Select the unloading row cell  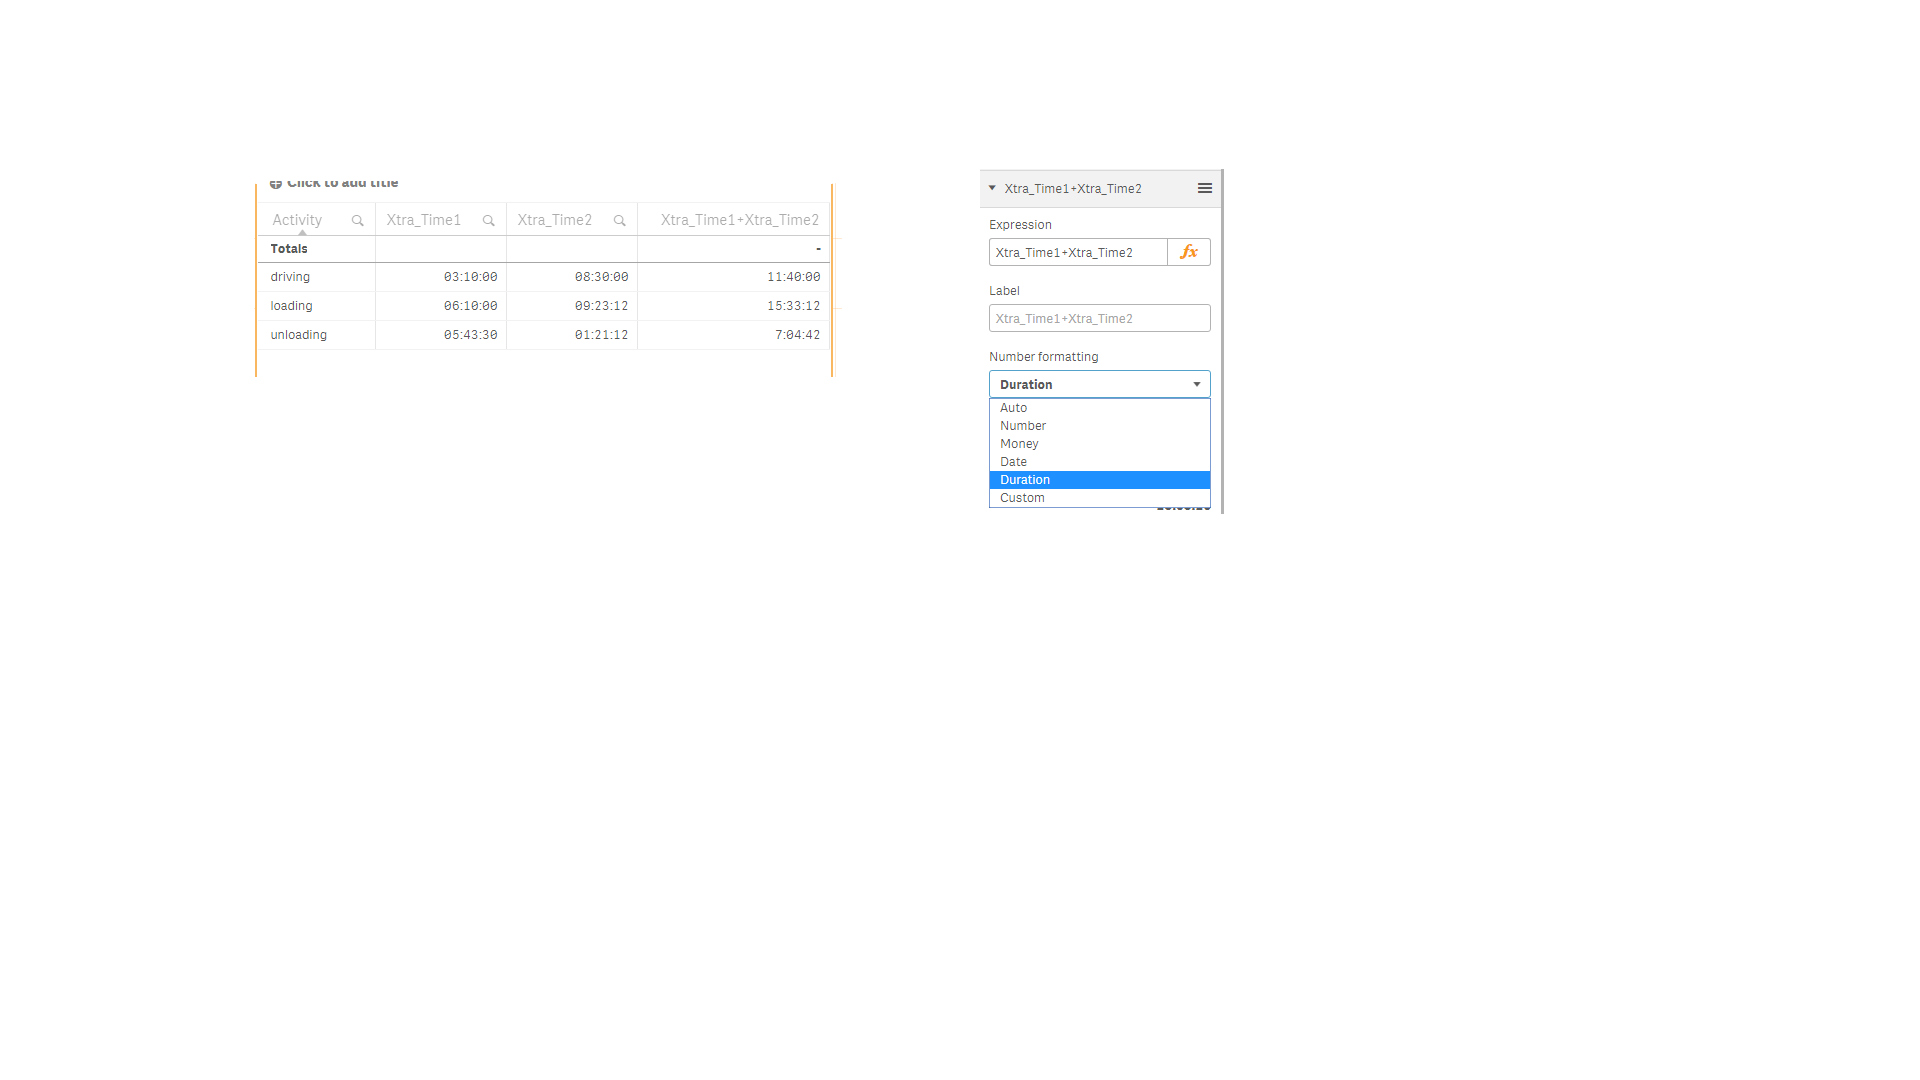point(298,335)
